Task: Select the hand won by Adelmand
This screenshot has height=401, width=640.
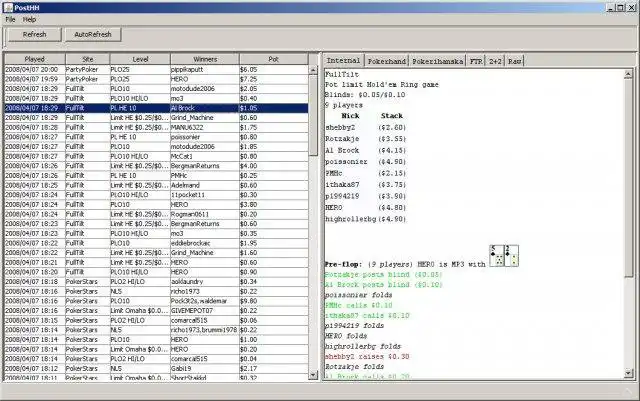Action: pyautogui.click(x=156, y=185)
